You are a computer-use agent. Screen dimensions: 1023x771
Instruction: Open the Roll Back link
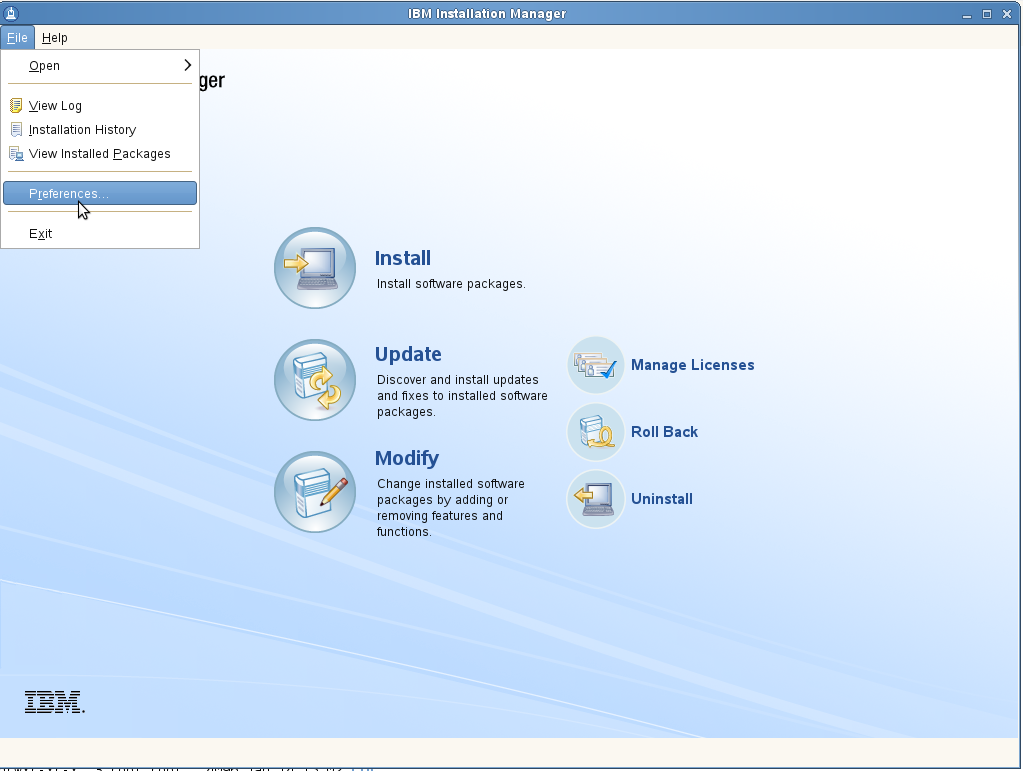pos(664,432)
